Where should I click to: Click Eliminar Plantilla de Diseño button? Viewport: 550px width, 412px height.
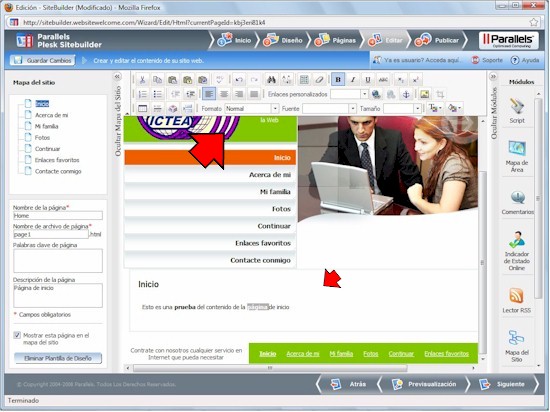(x=58, y=358)
